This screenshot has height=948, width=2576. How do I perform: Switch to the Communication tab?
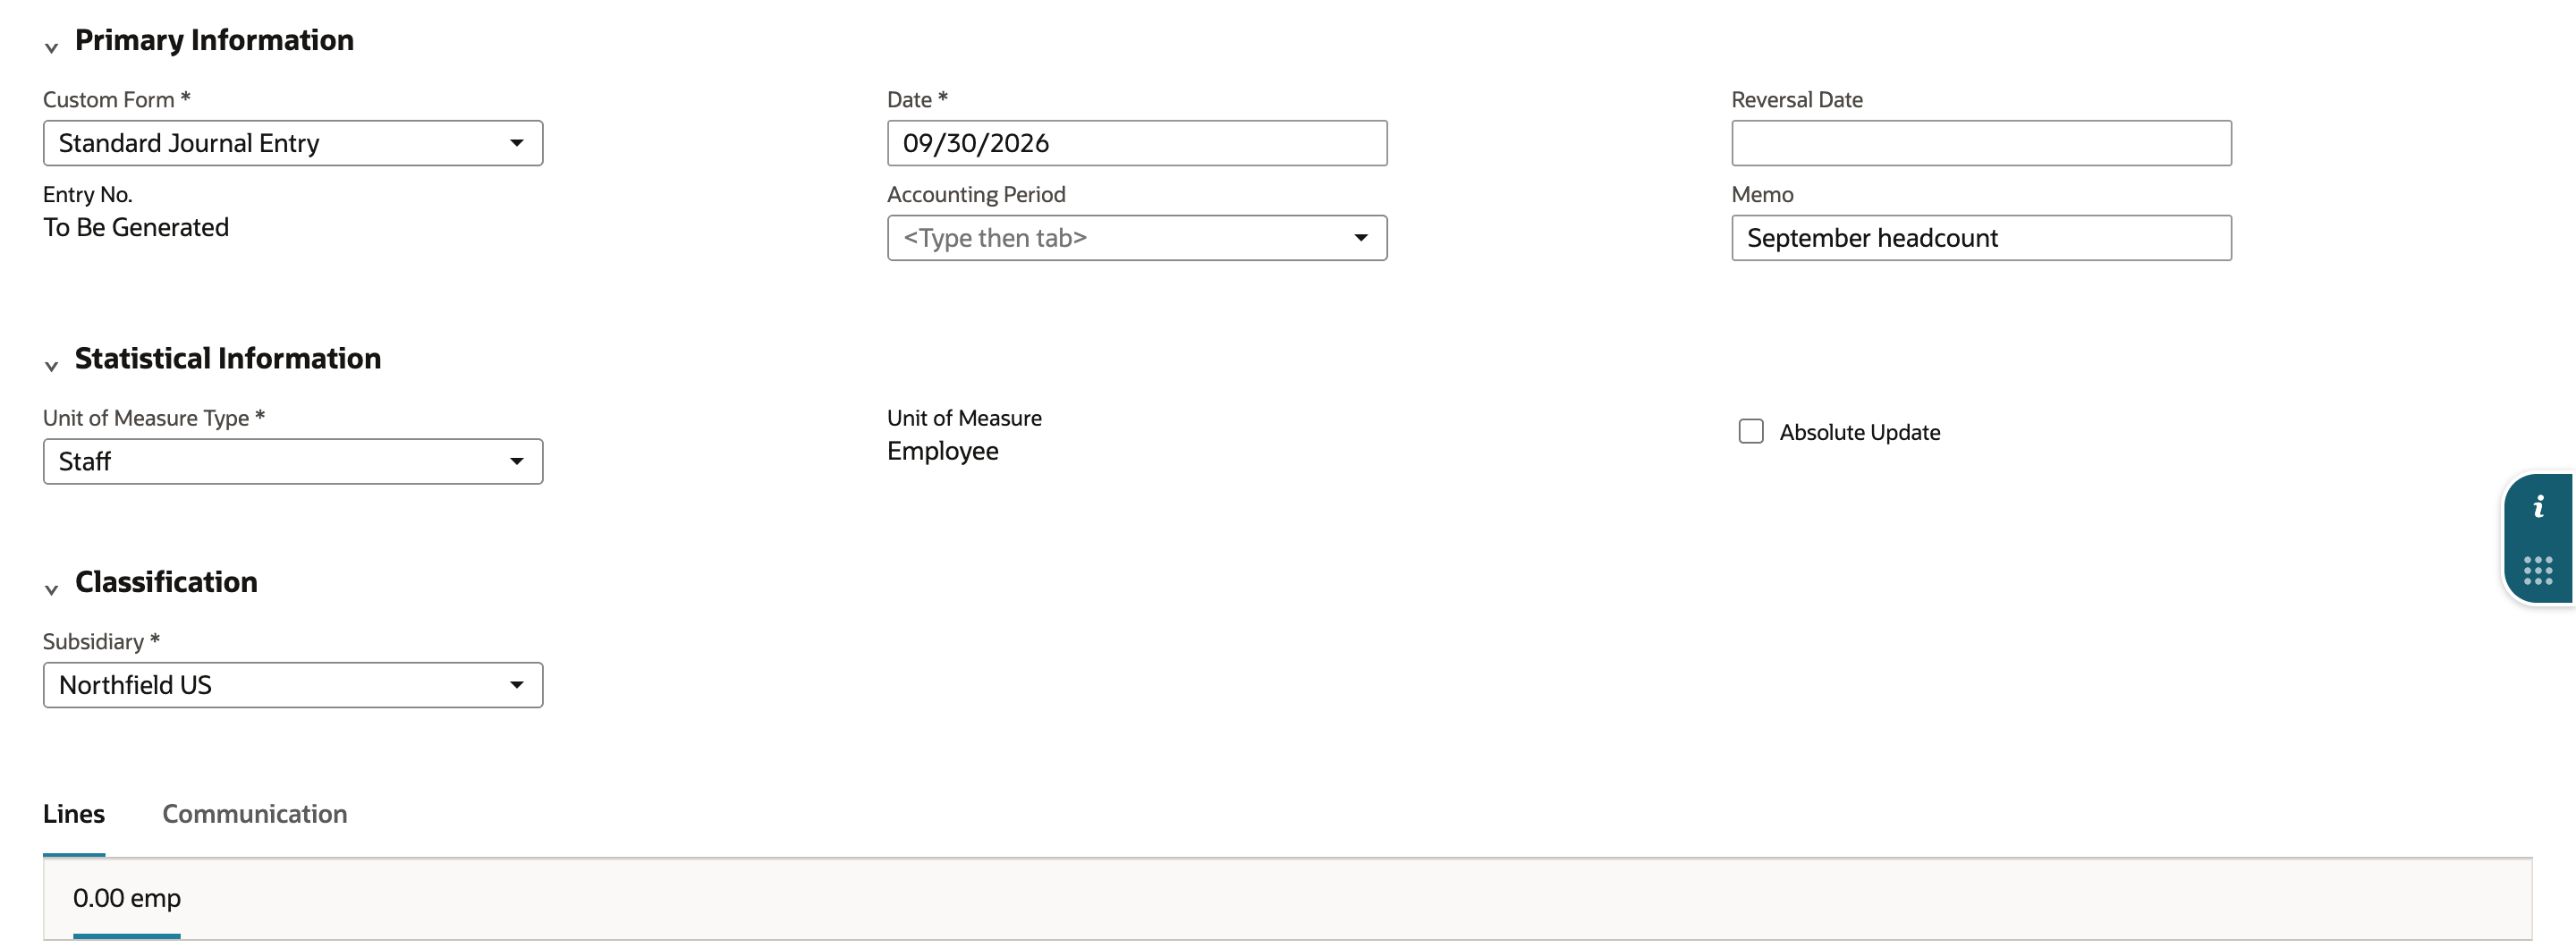coord(255,814)
